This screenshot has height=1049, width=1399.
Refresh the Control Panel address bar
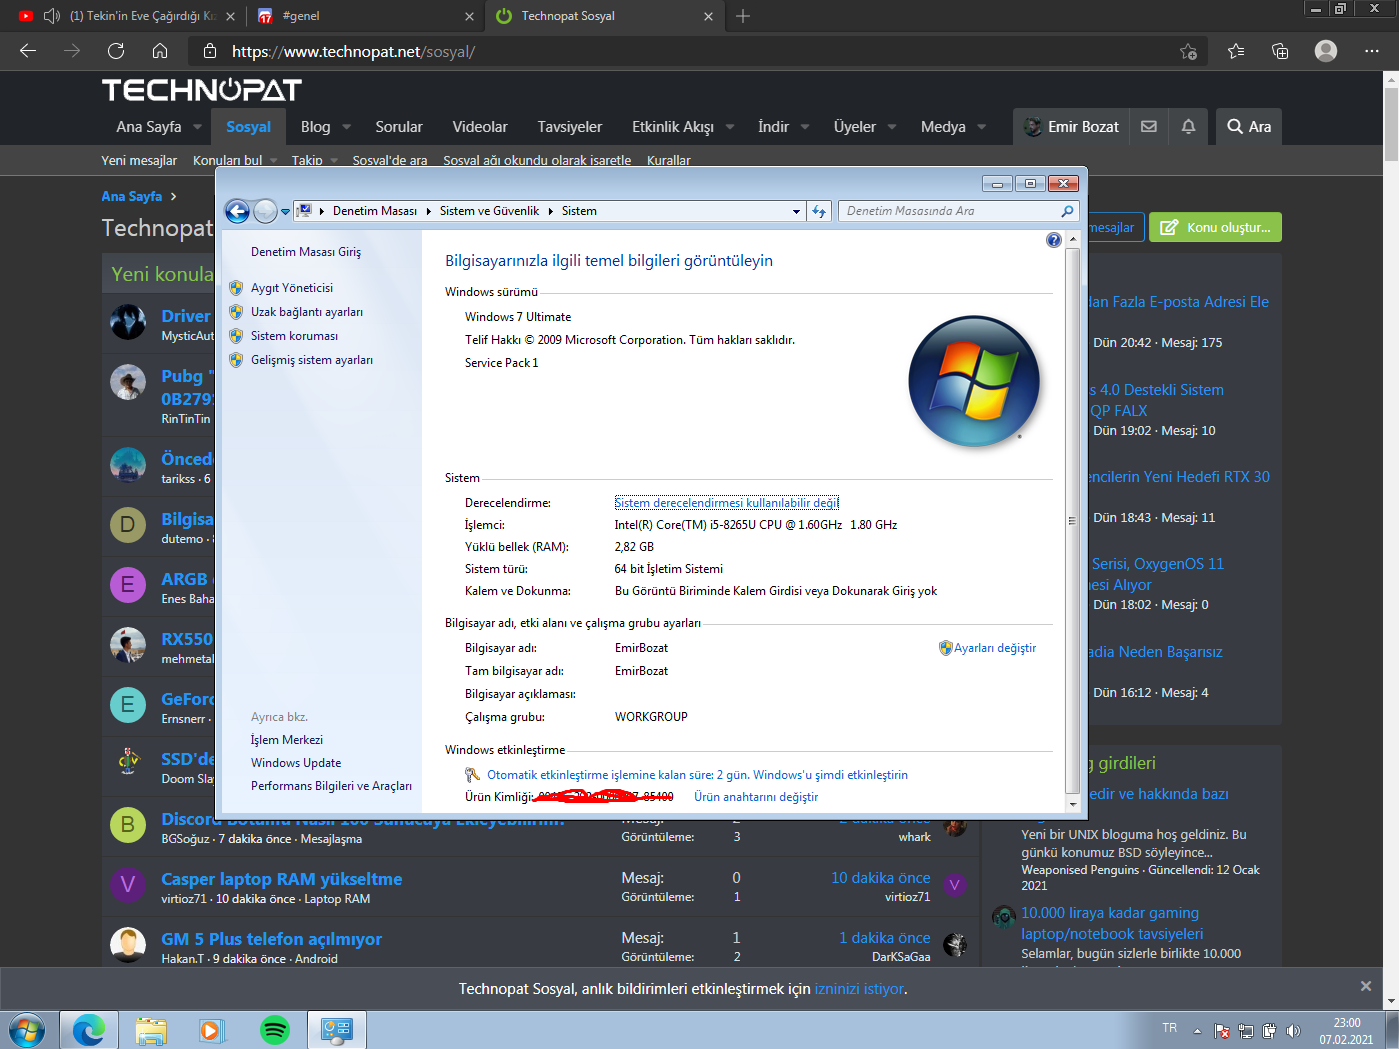click(x=819, y=211)
